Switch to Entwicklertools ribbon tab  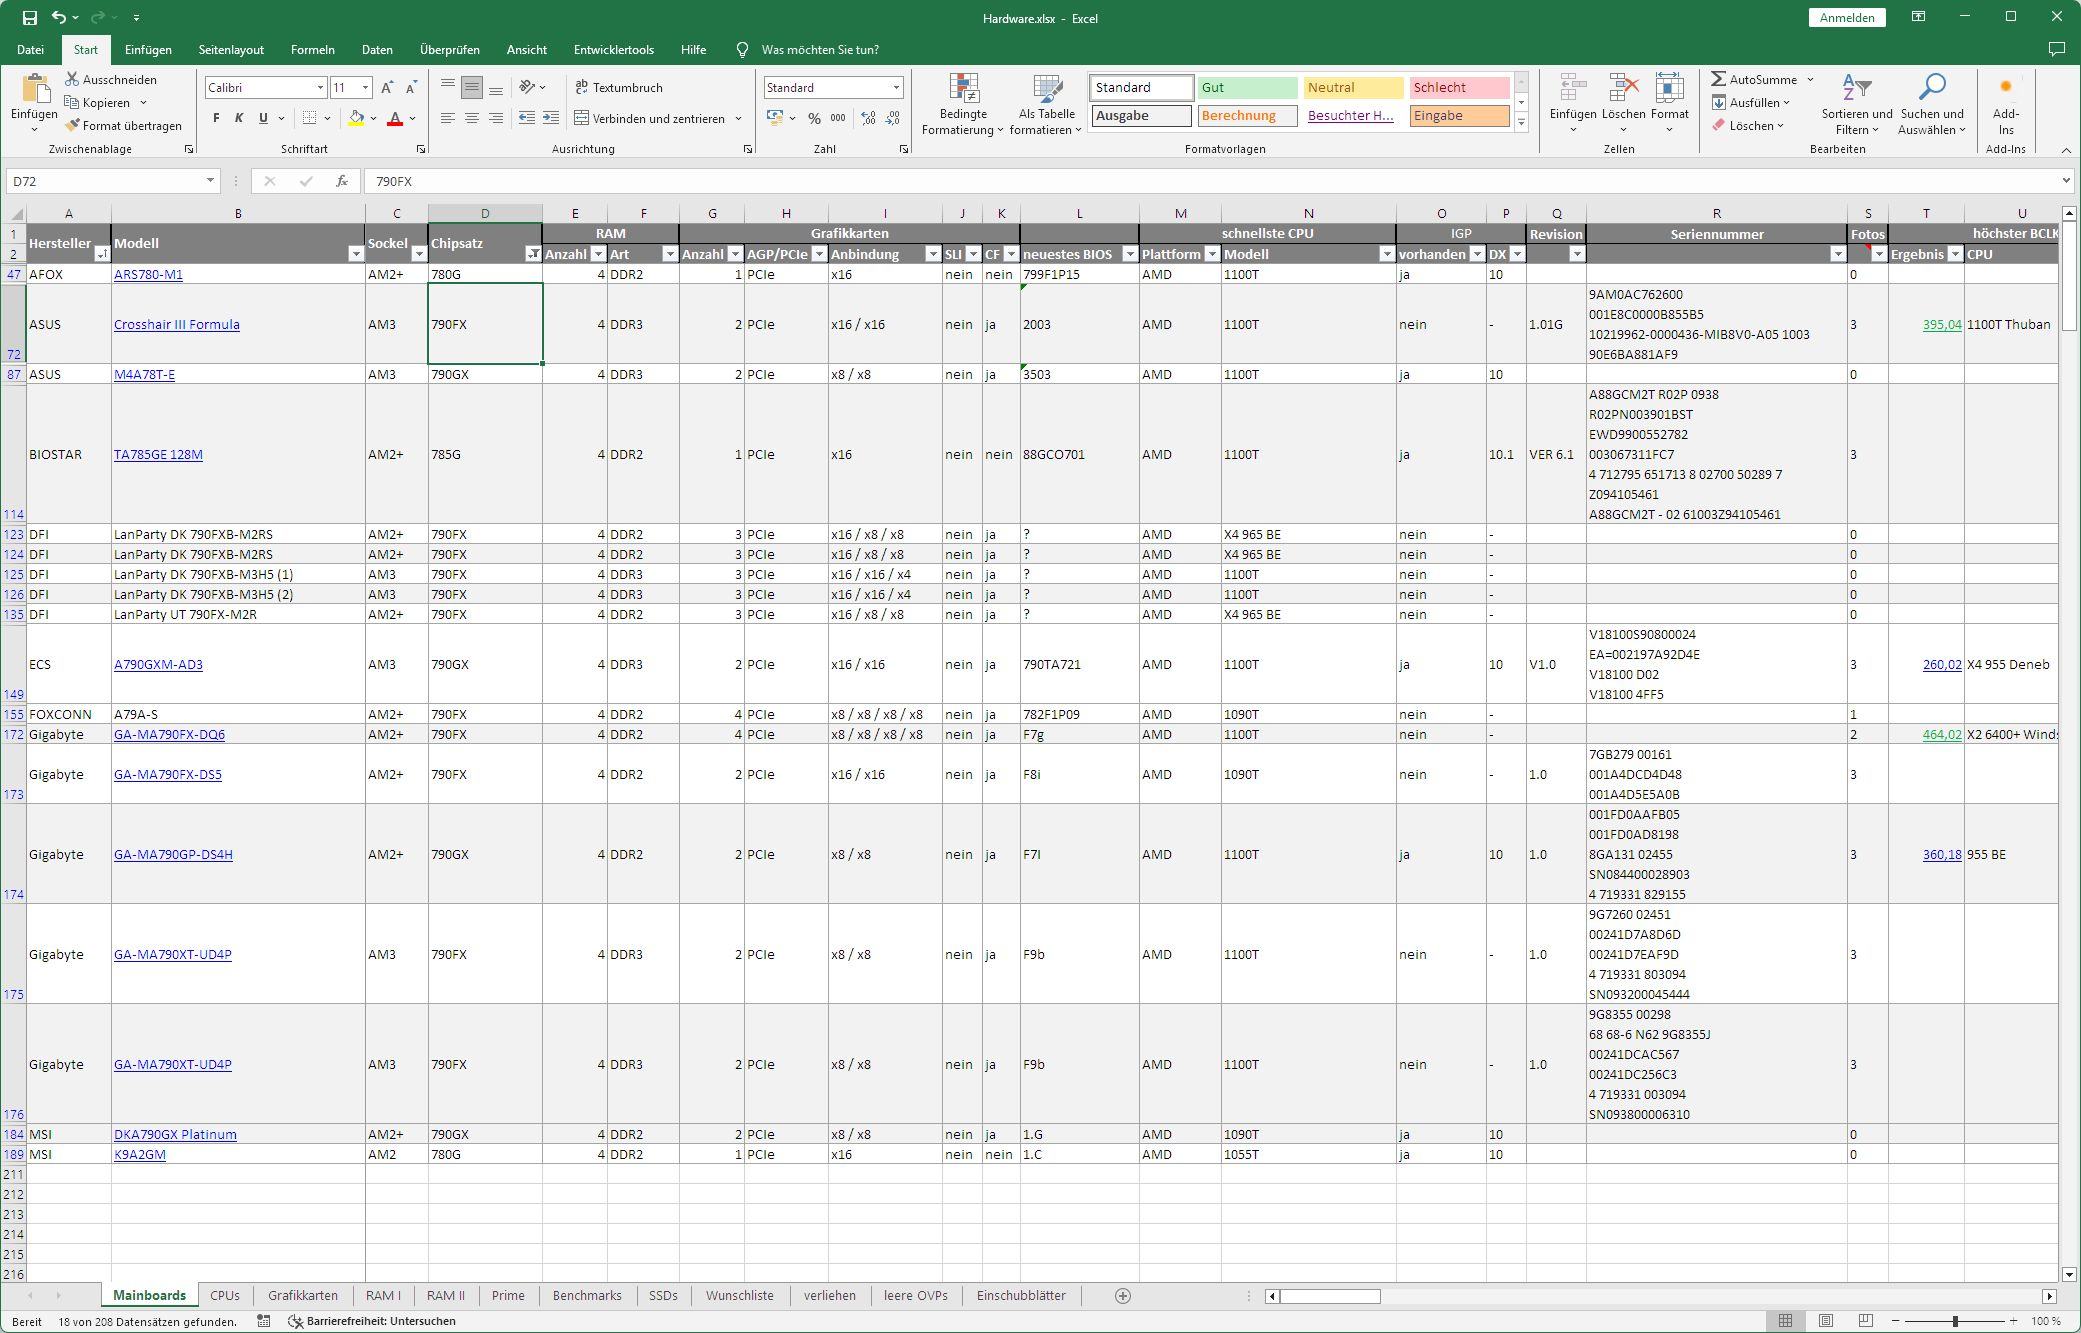click(613, 49)
